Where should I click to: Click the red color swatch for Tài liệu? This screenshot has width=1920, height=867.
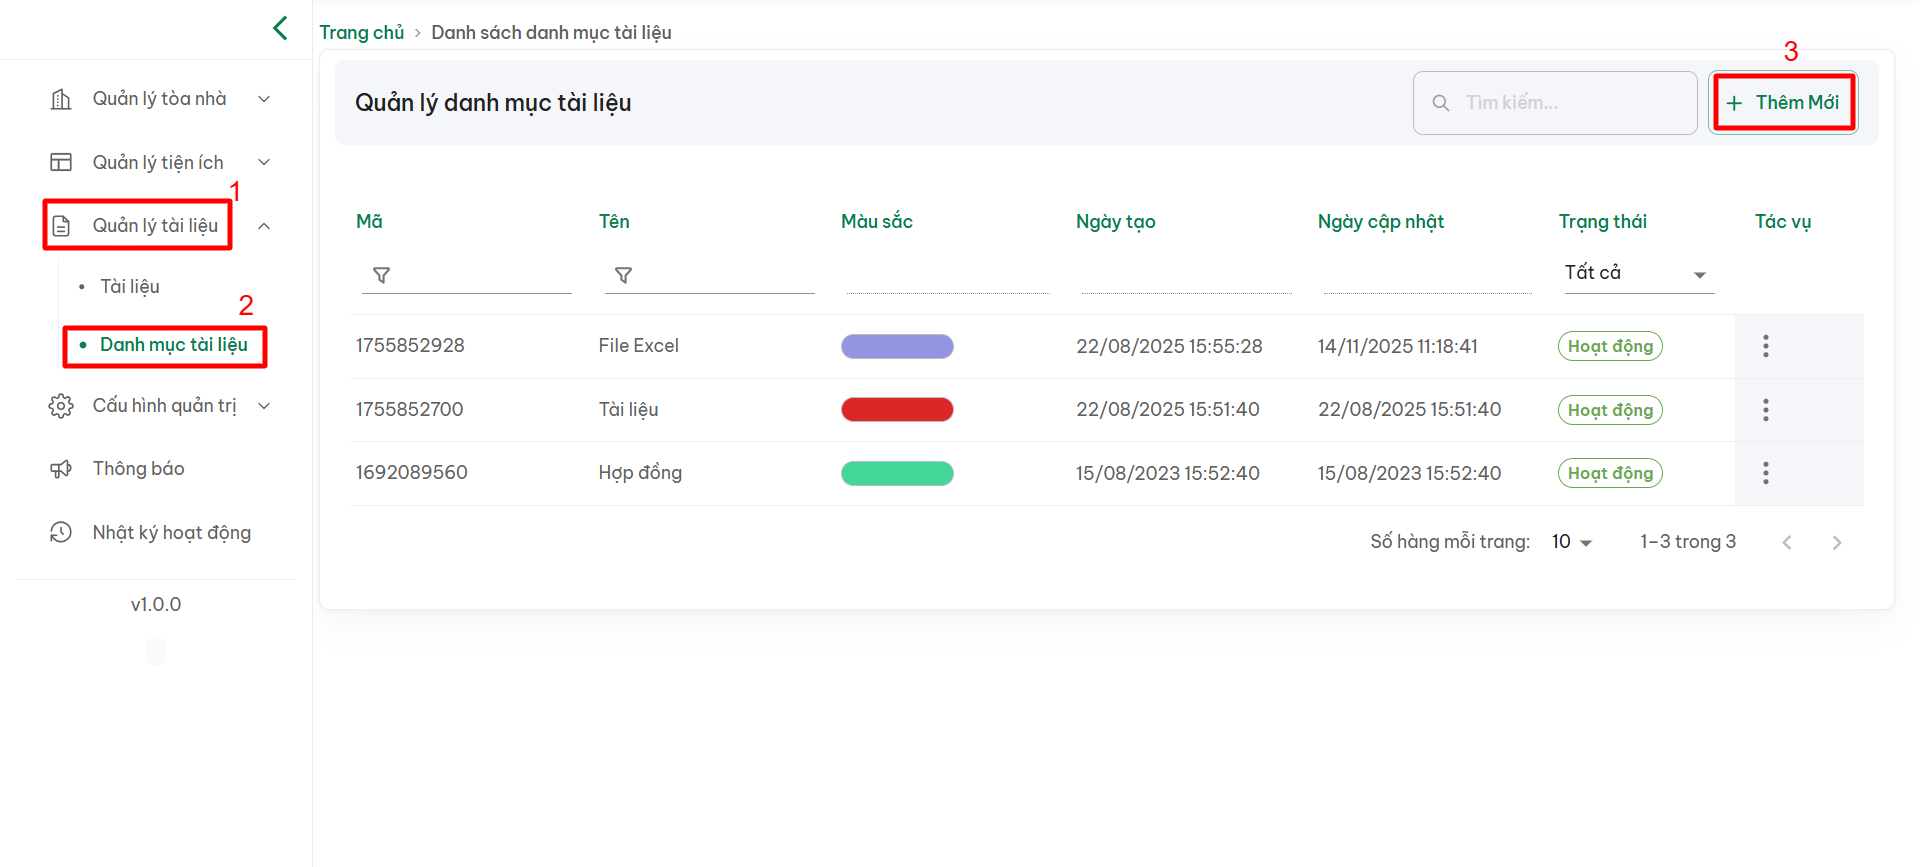click(x=897, y=410)
